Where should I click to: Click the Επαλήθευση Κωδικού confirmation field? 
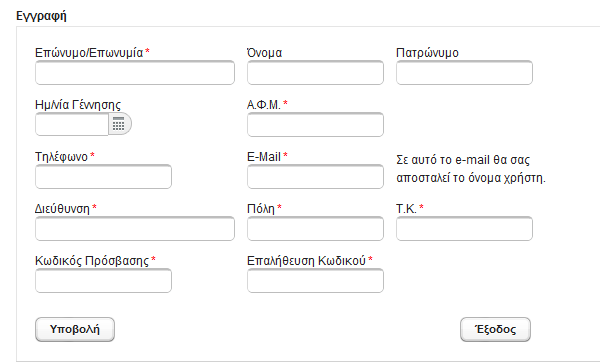tap(315, 280)
